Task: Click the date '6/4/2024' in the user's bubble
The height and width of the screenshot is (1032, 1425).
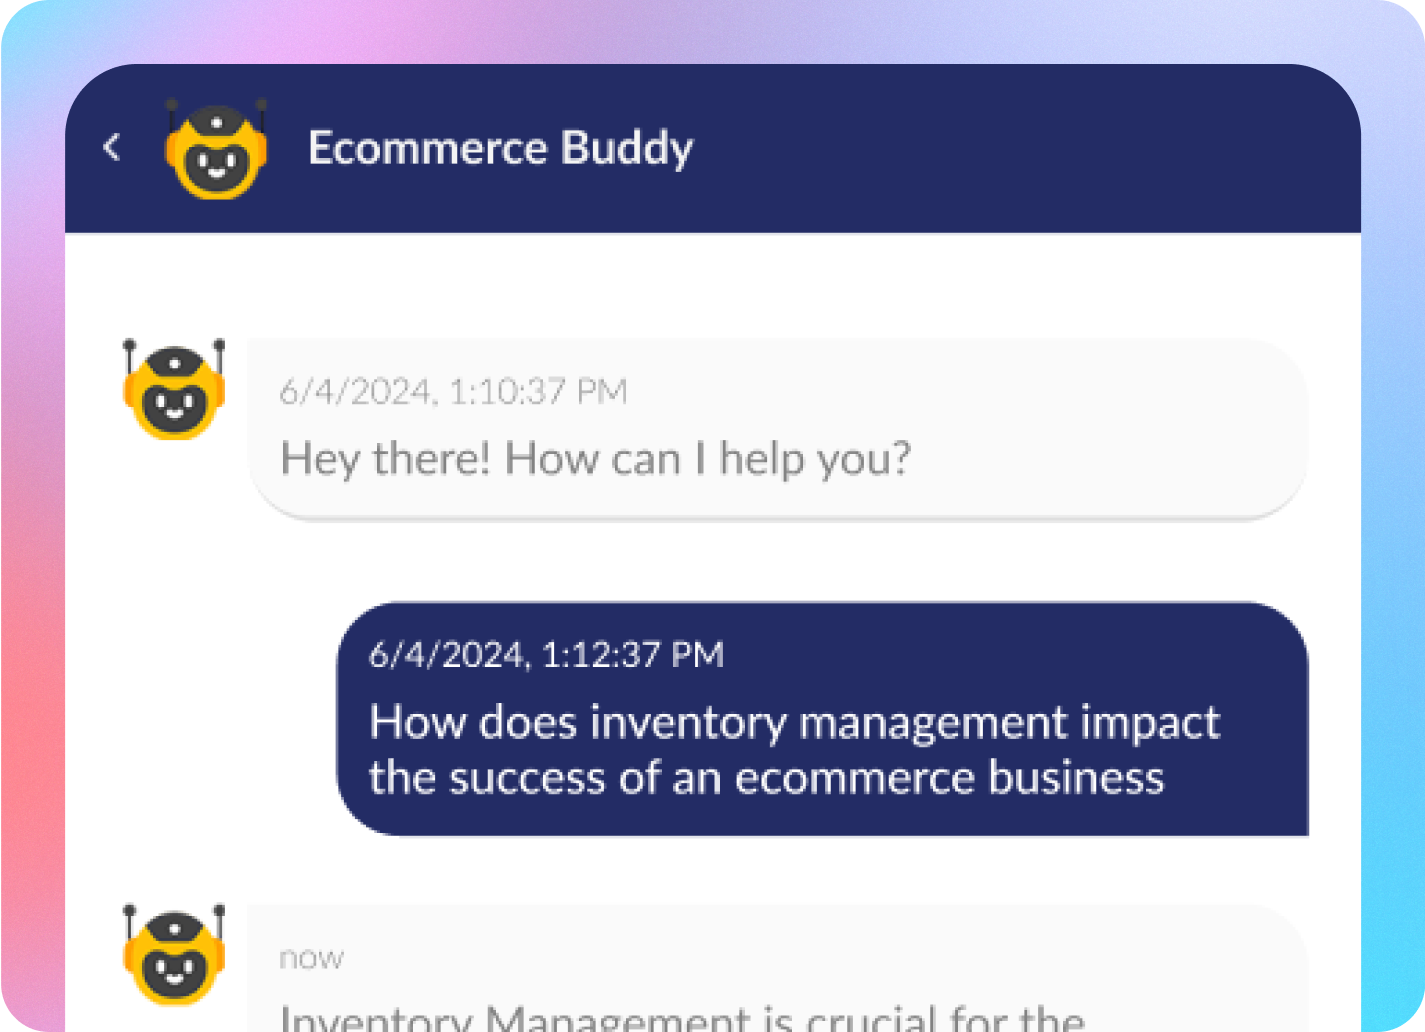Action: click(x=447, y=655)
